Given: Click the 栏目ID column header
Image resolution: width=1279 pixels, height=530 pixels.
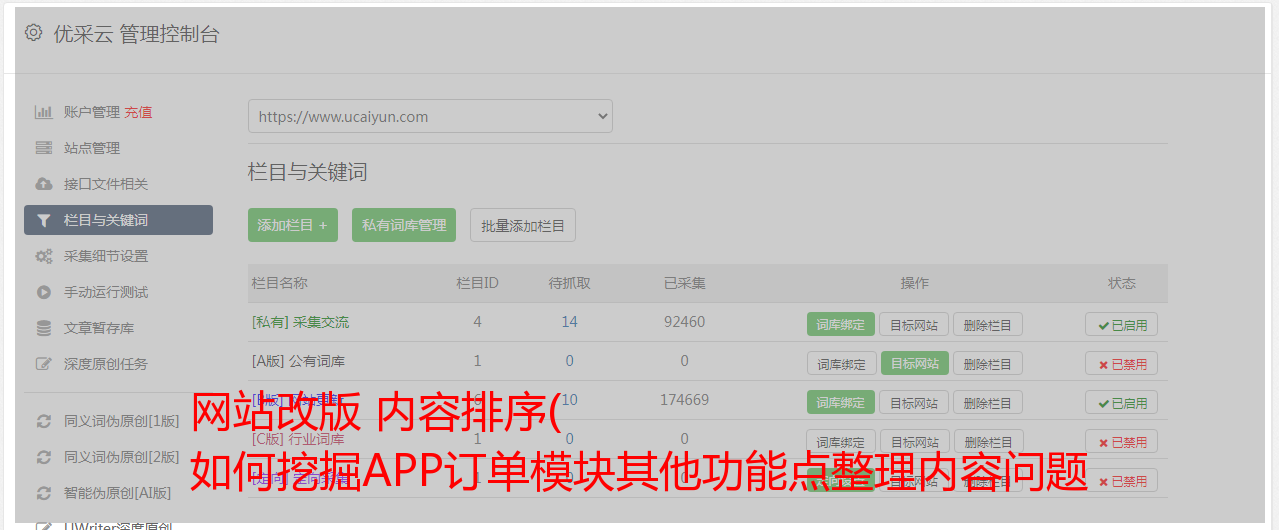Looking at the screenshot, I should click(x=477, y=283).
